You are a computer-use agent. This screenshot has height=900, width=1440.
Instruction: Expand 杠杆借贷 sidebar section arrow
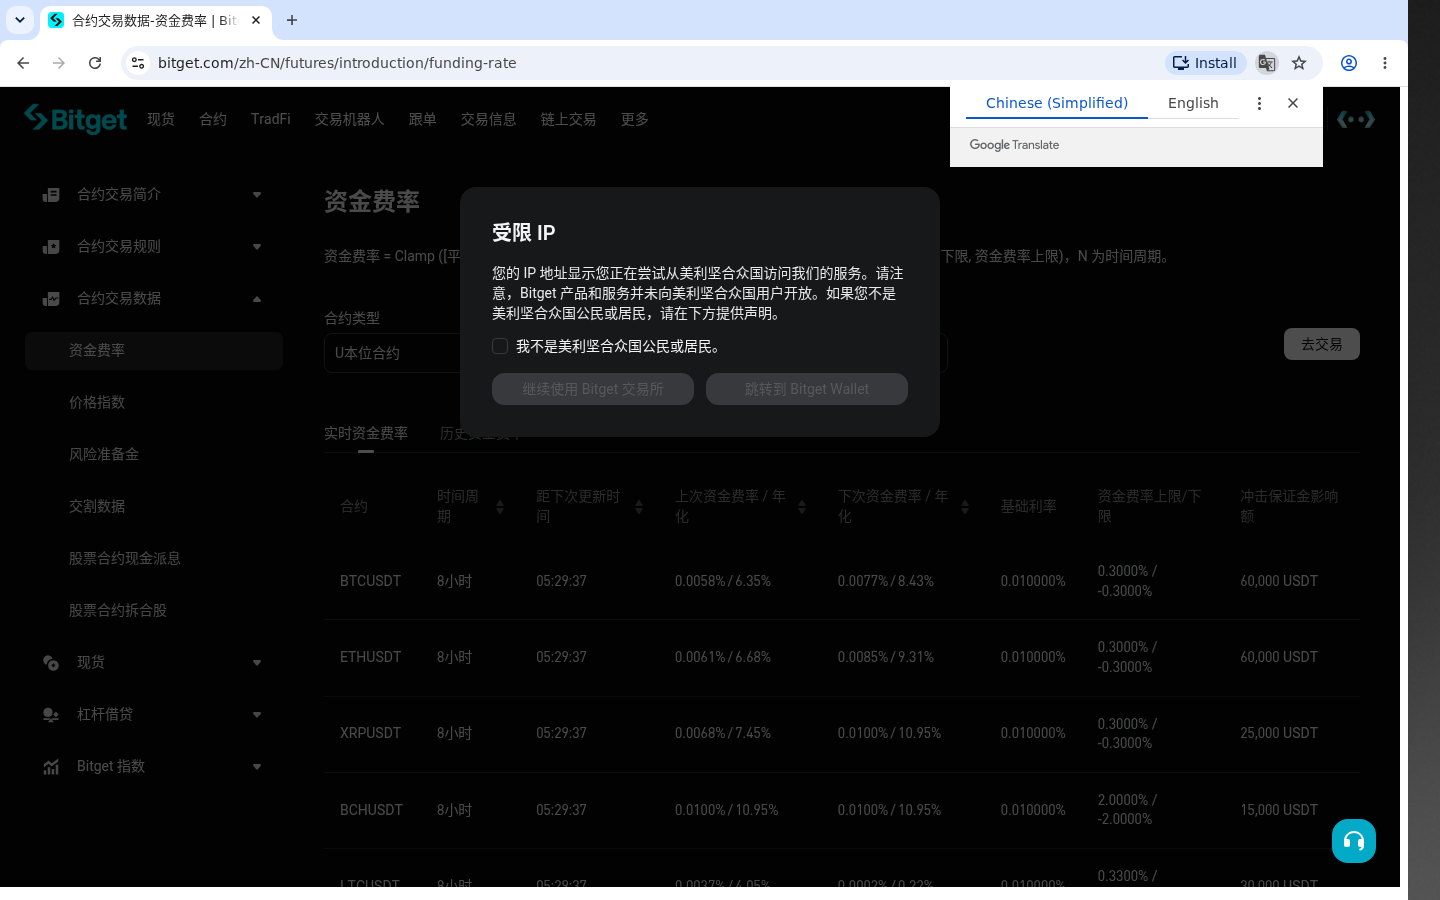257,715
